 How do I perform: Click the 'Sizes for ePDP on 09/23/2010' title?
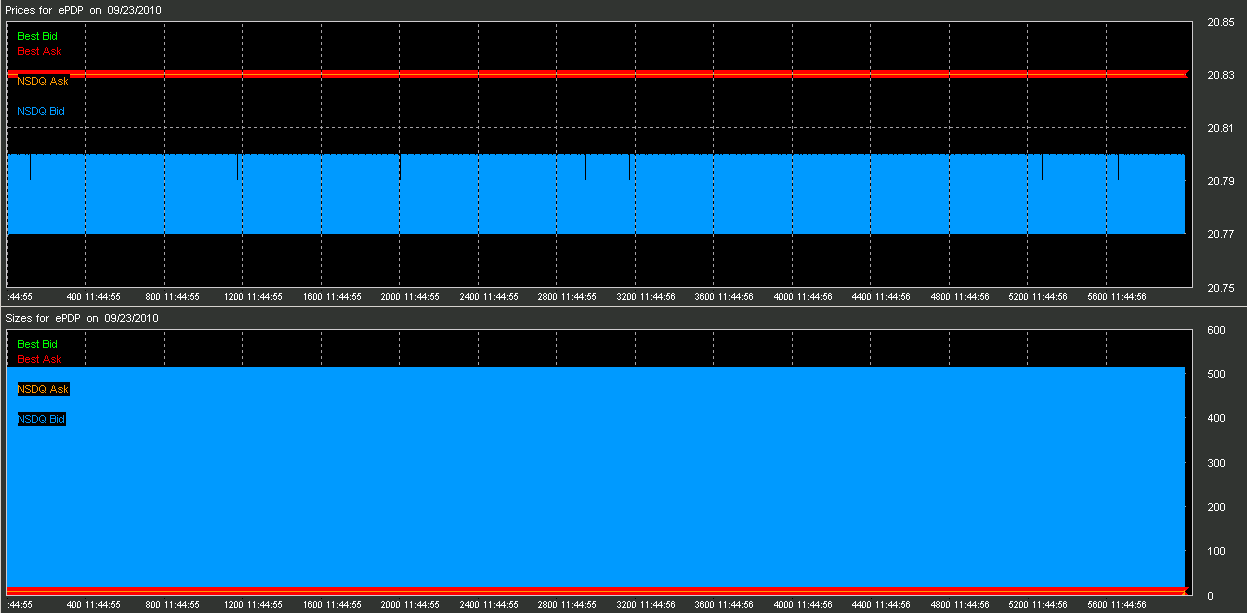click(82, 318)
